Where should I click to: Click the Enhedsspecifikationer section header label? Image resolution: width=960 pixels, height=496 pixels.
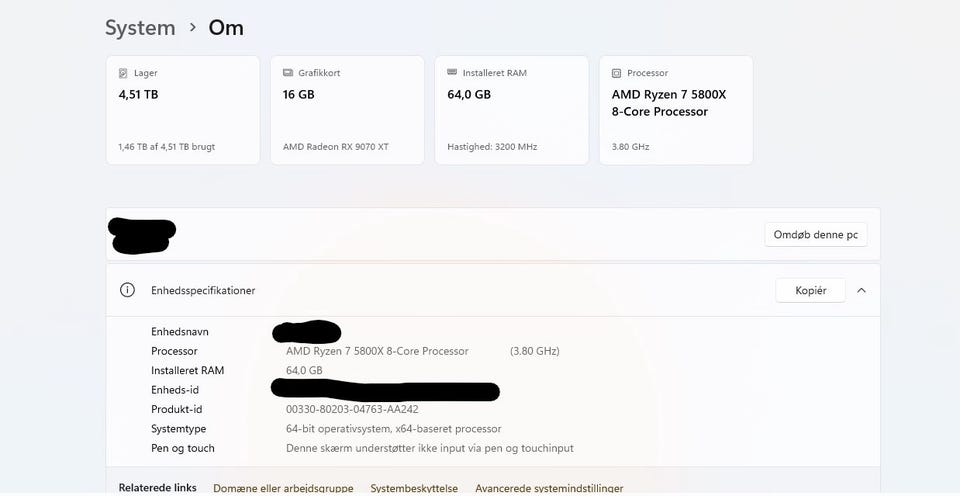pyautogui.click(x=203, y=290)
